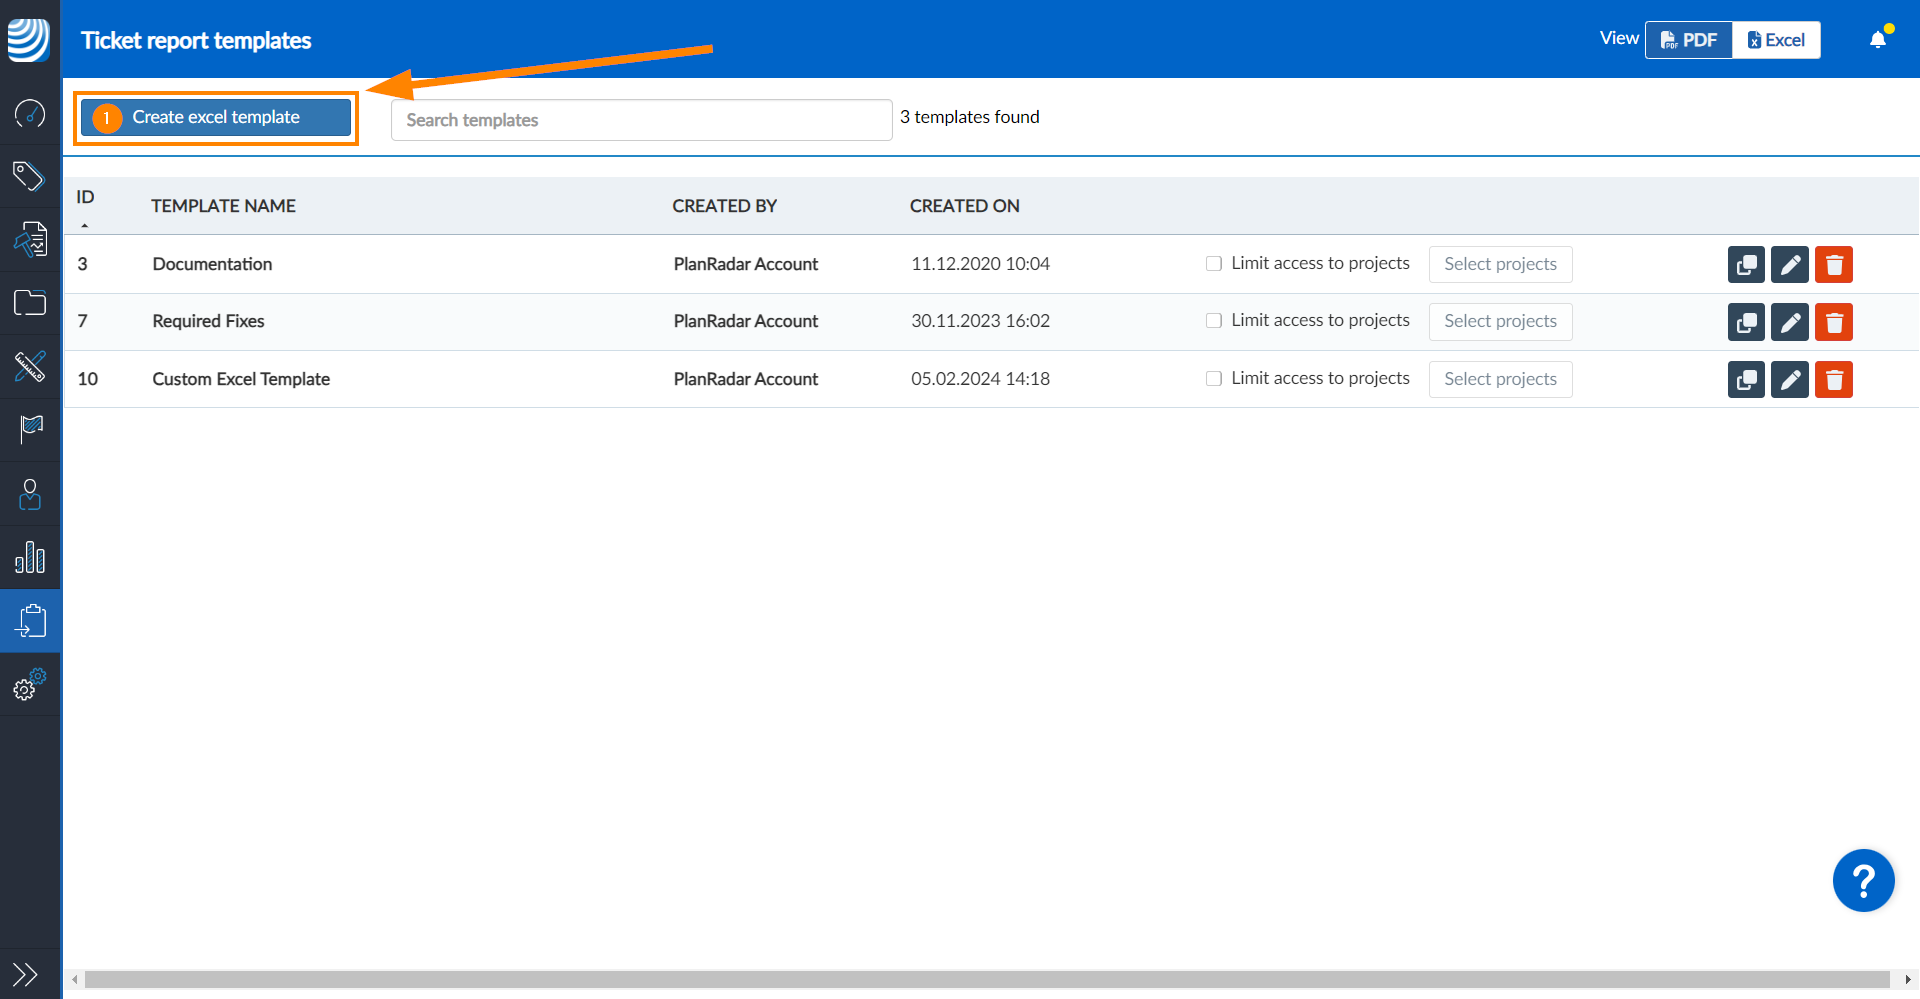This screenshot has width=1920, height=999.
Task: Check Limit access to projects for Required Fixes
Action: (1213, 320)
